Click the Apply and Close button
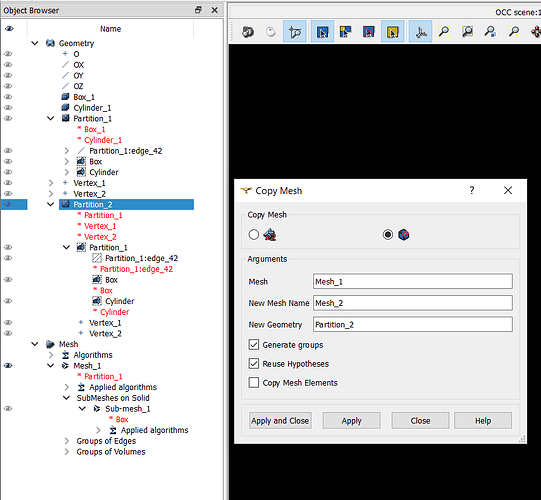Viewport: 541px width, 500px height. (x=280, y=421)
